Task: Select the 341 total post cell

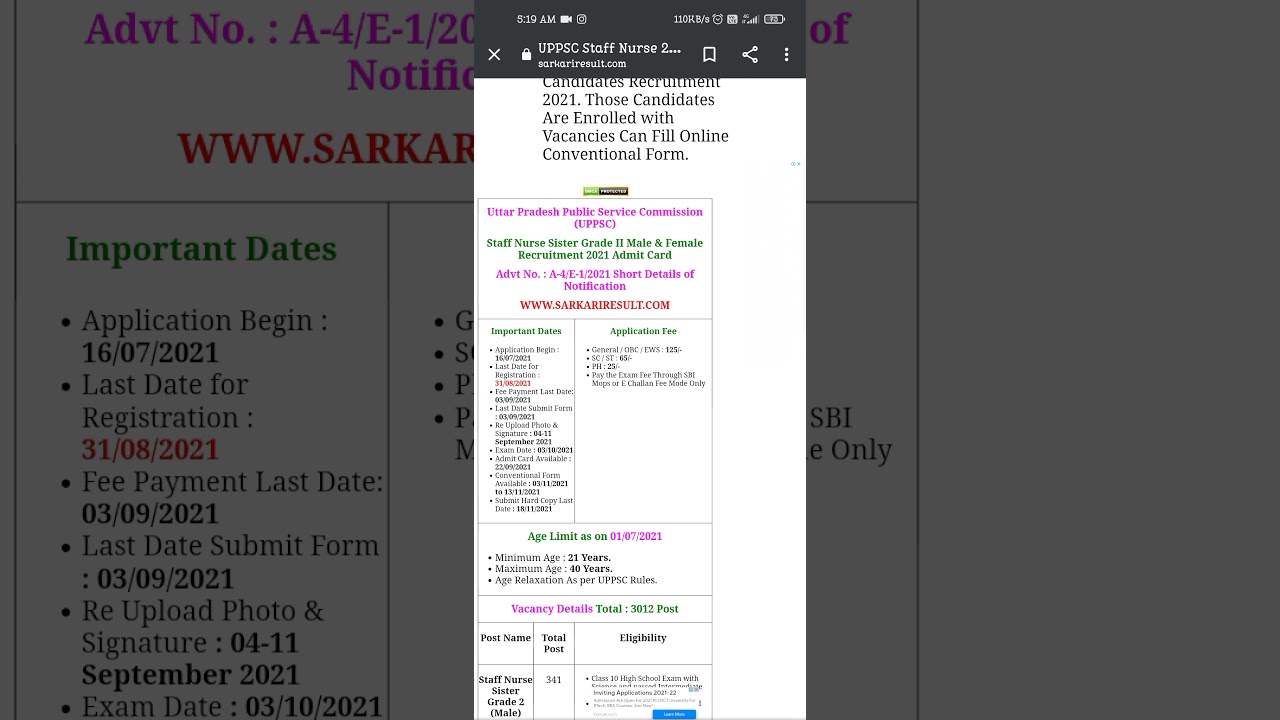Action: (x=554, y=680)
